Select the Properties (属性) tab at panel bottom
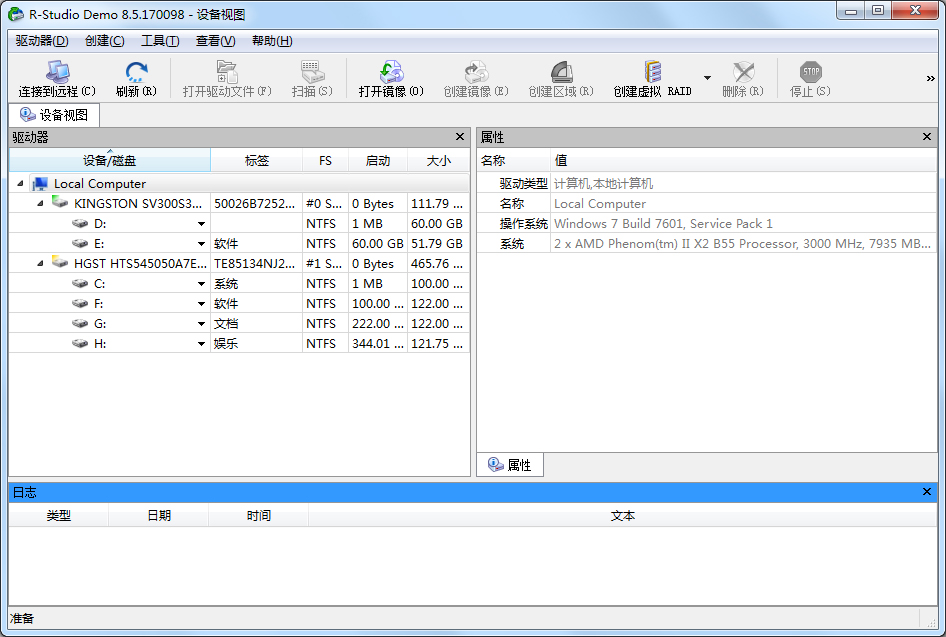The width and height of the screenshot is (946, 637). pos(510,464)
